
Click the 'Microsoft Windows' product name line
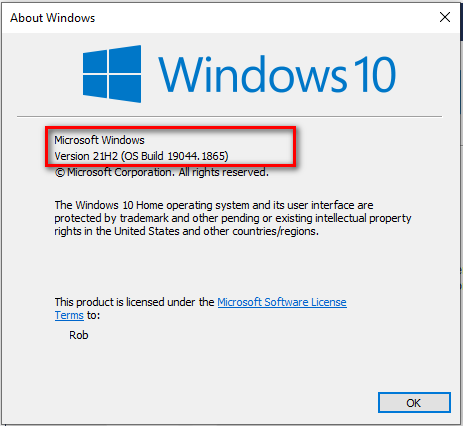point(99,140)
